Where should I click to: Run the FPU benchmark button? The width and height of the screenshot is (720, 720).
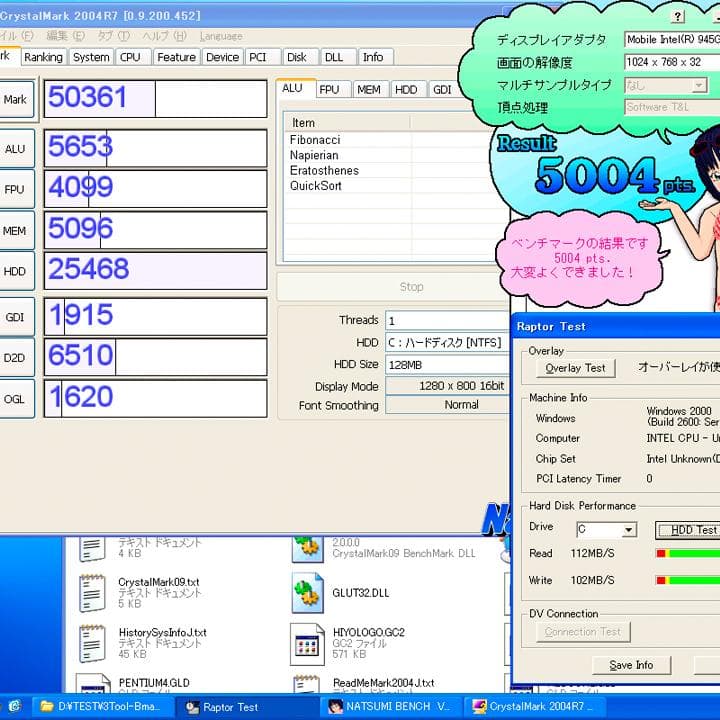click(x=17, y=190)
